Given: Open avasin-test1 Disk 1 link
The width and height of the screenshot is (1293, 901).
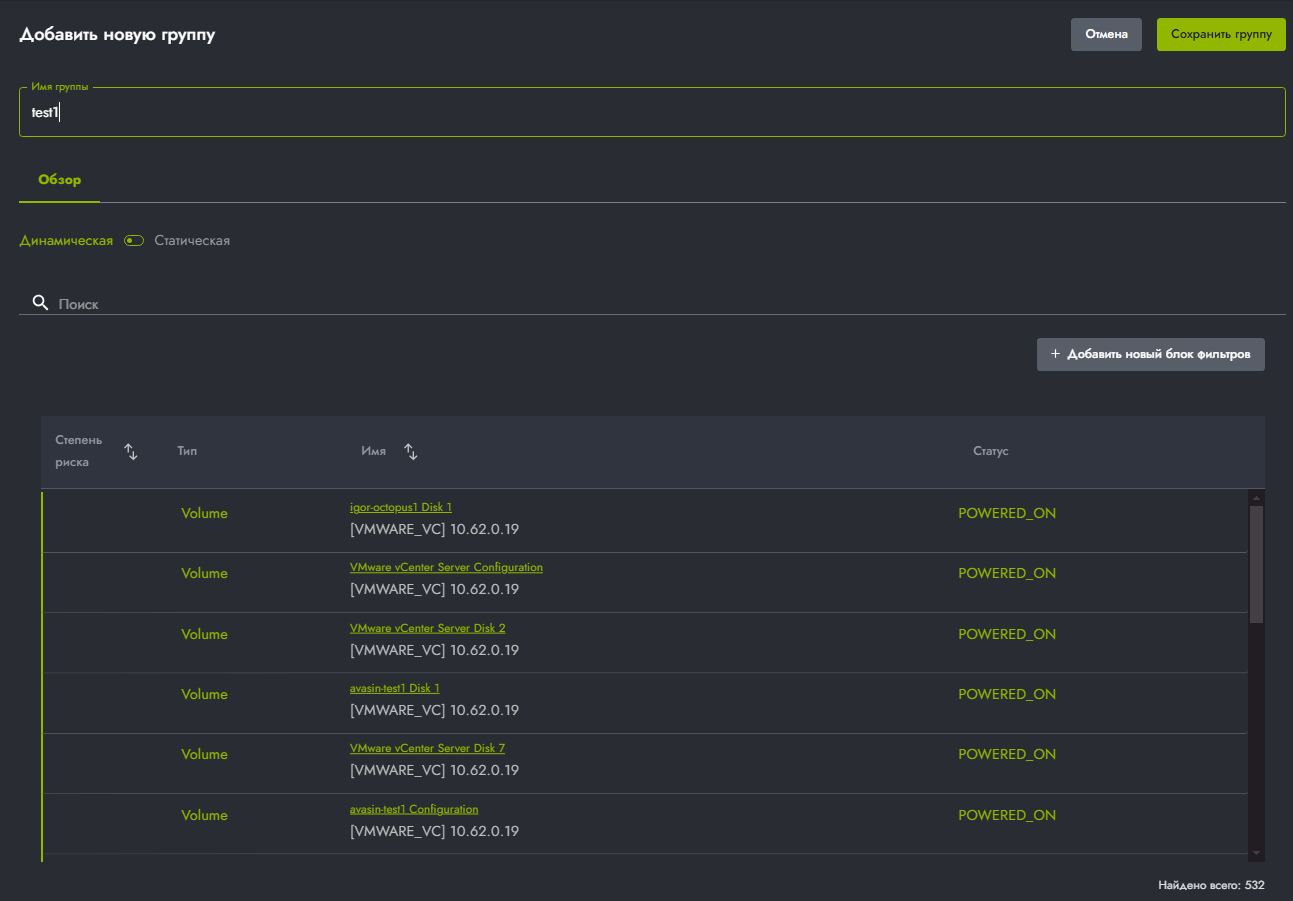Looking at the screenshot, I should [x=395, y=688].
